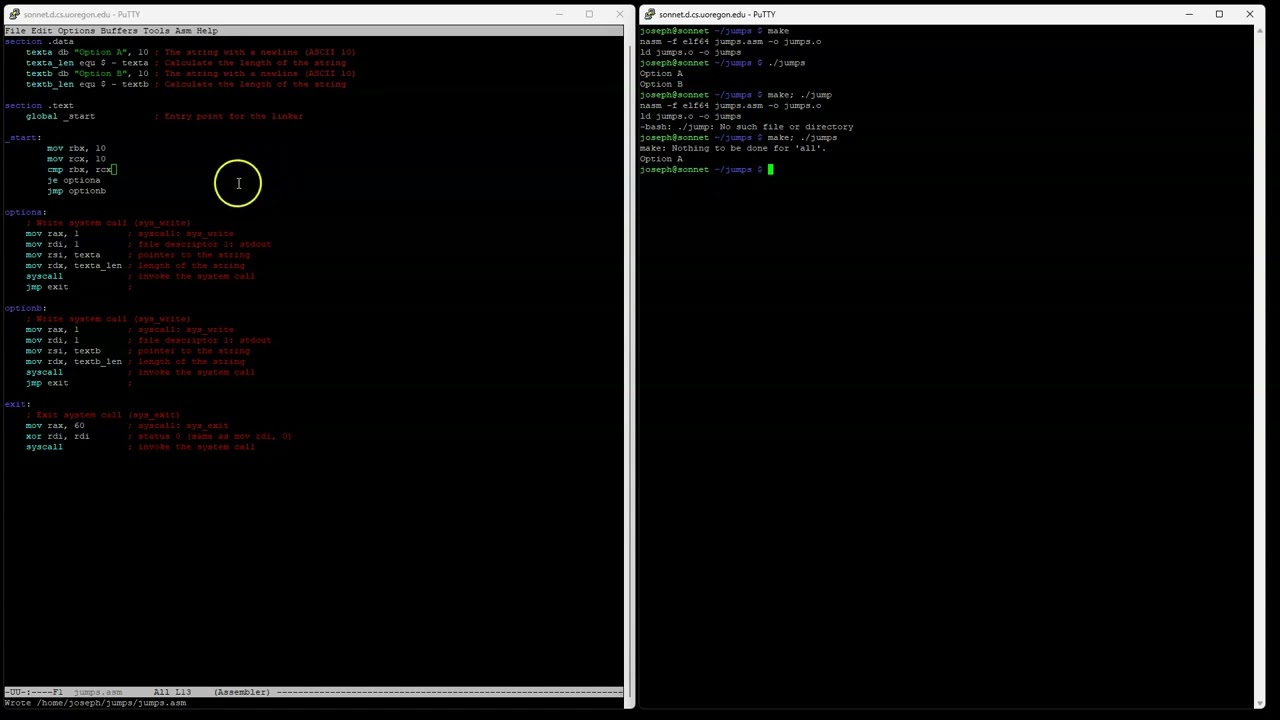Screen dimensions: 1280x720
Task: Click the 'exit:' label
Action: pyautogui.click(x=18, y=404)
